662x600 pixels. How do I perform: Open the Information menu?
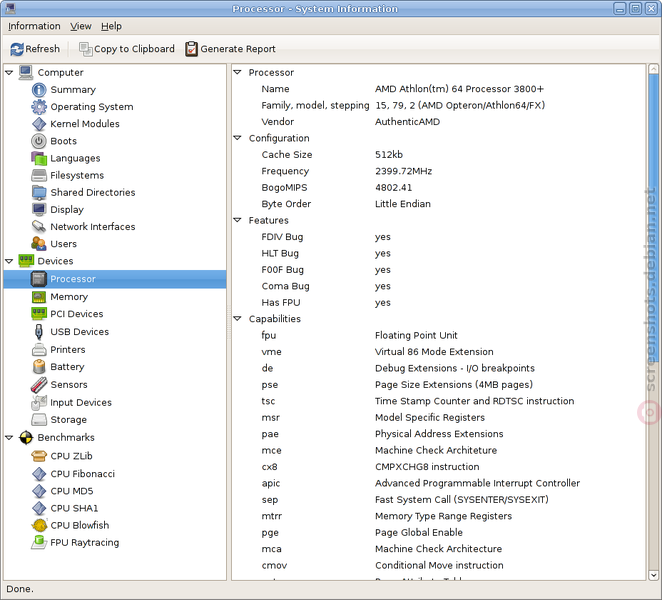(x=34, y=26)
